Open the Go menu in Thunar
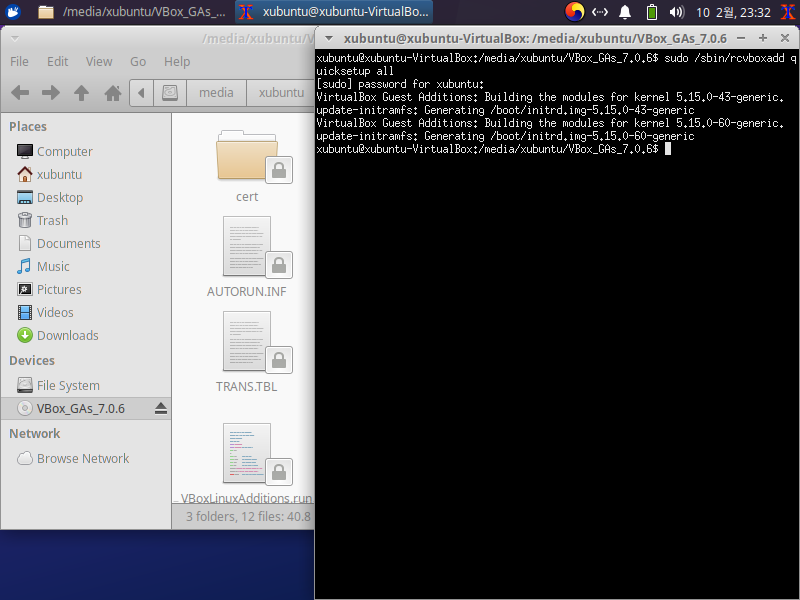The height and width of the screenshot is (600, 800). pos(138,62)
